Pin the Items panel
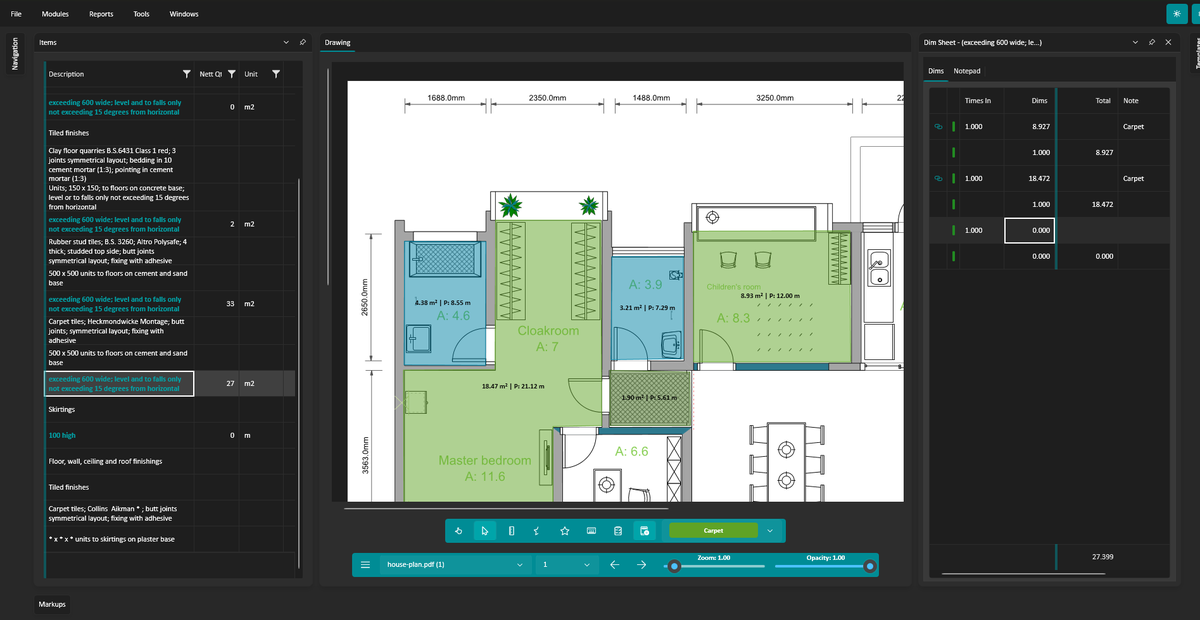This screenshot has height=620, width=1200. tap(303, 42)
